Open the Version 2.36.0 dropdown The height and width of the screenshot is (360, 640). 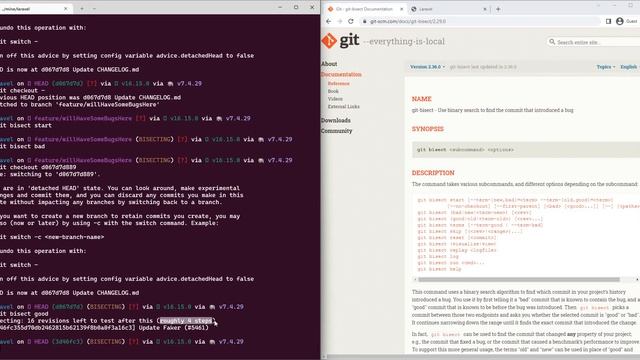tap(427, 67)
